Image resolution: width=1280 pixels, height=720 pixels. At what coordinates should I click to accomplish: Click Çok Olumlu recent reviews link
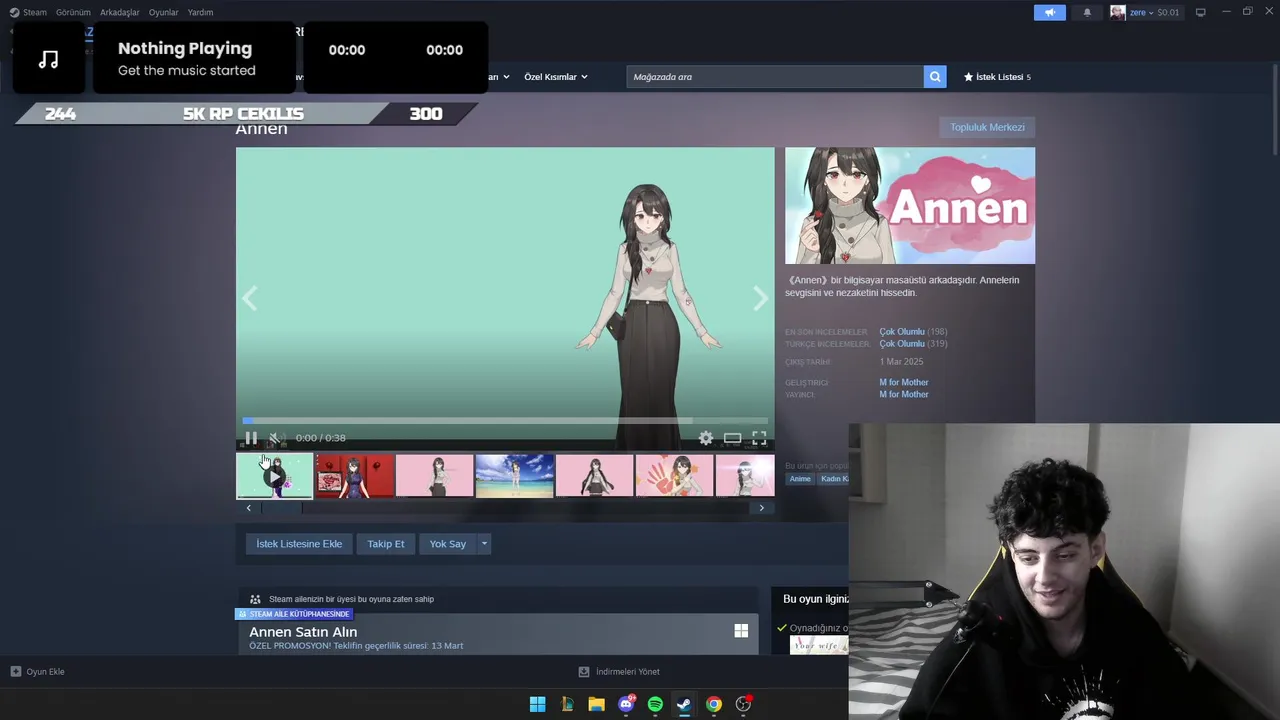click(902, 332)
